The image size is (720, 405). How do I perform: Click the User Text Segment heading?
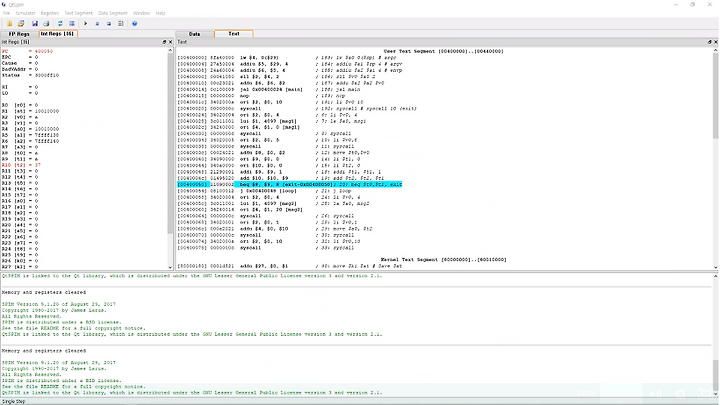point(443,51)
